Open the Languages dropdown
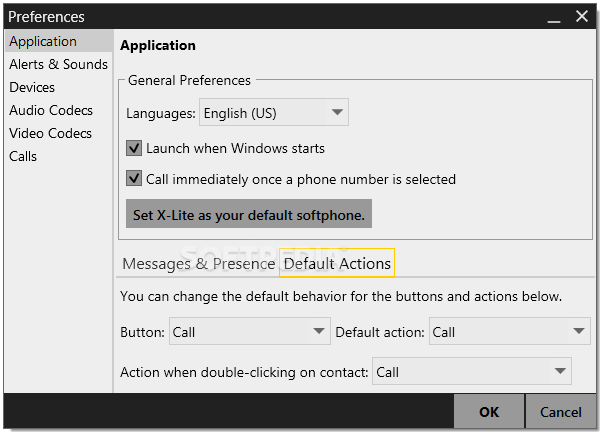Screen dimensions: 600x432 pos(274,112)
